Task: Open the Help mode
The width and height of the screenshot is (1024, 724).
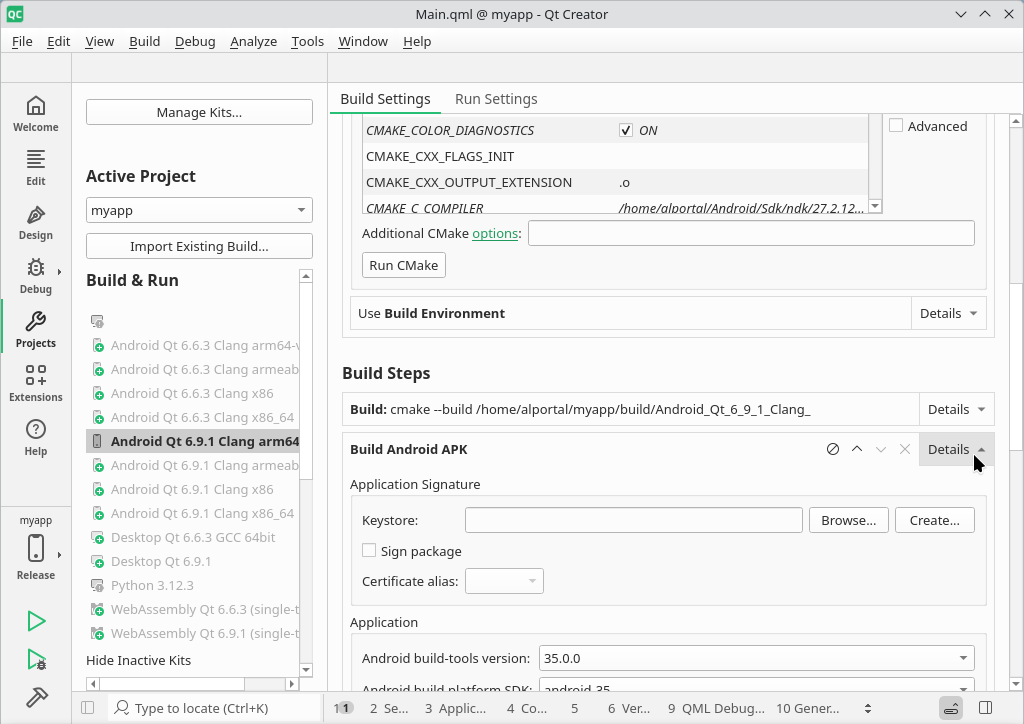Action: click(x=36, y=438)
